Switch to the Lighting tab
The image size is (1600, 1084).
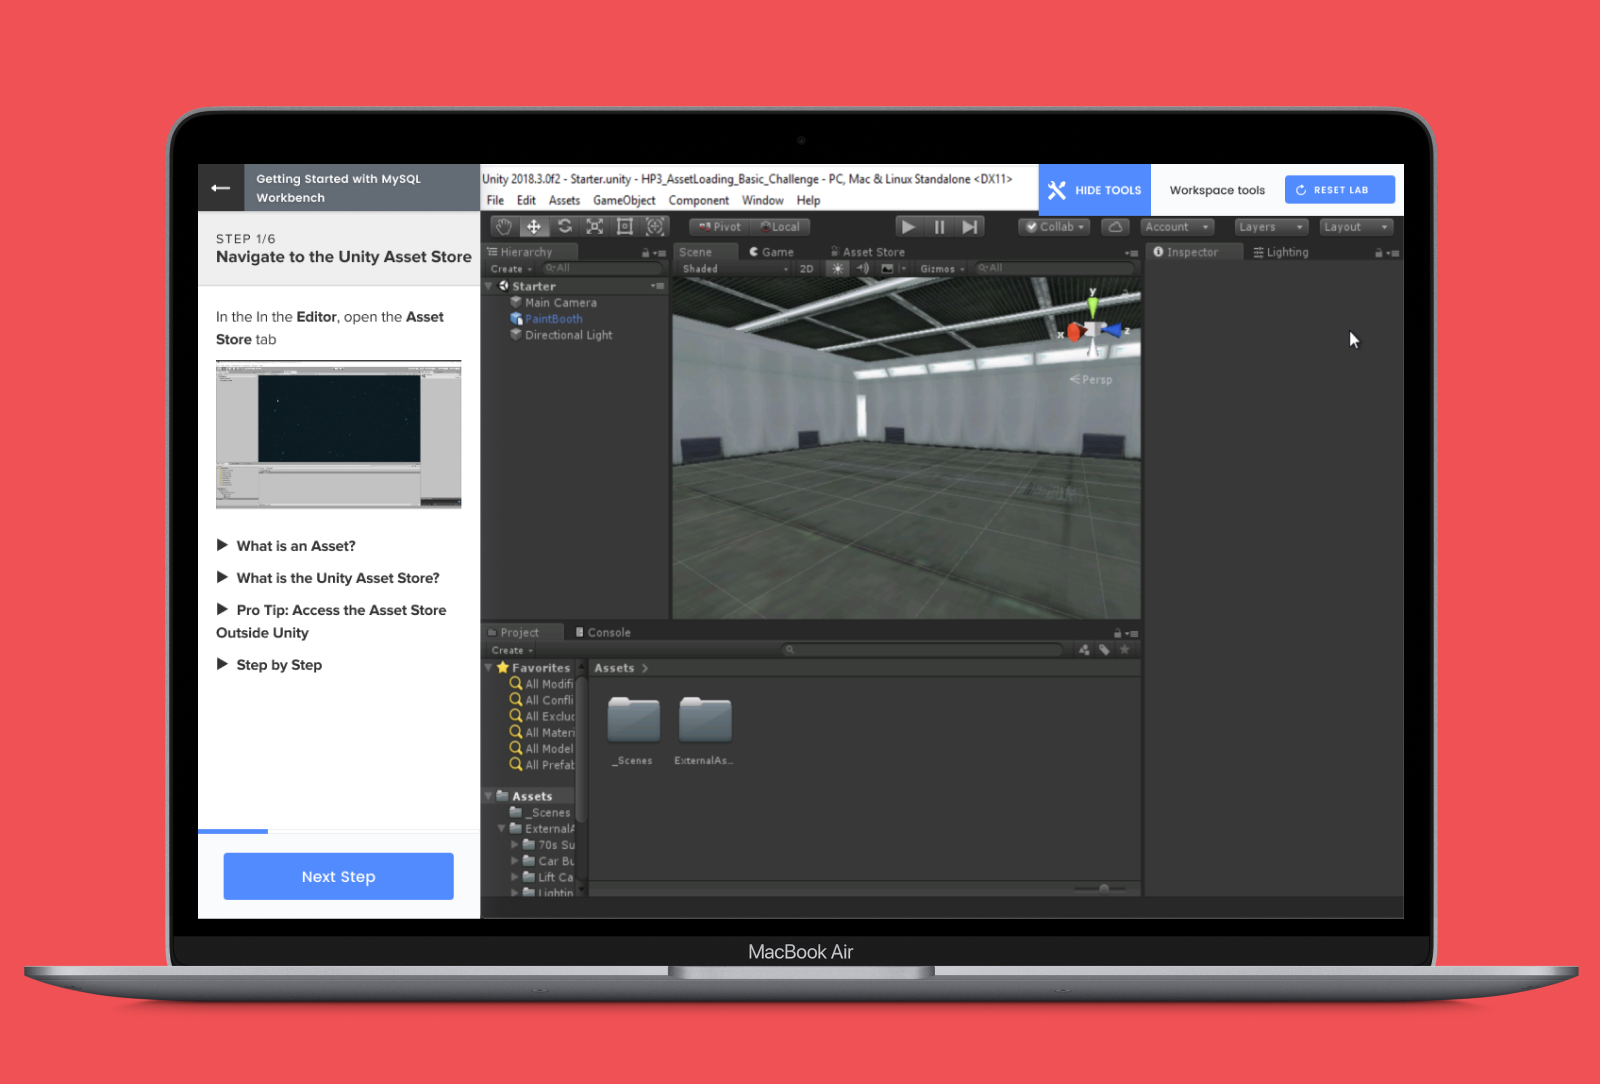1281,253
